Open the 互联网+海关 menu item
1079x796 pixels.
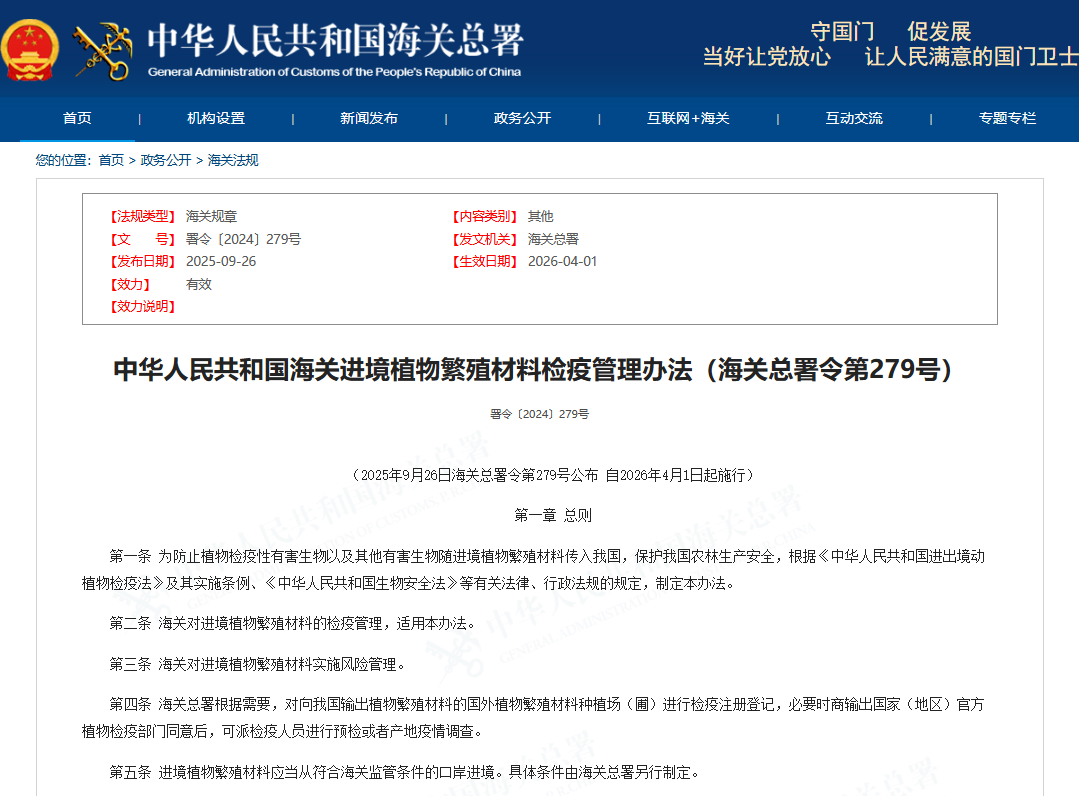click(x=688, y=118)
